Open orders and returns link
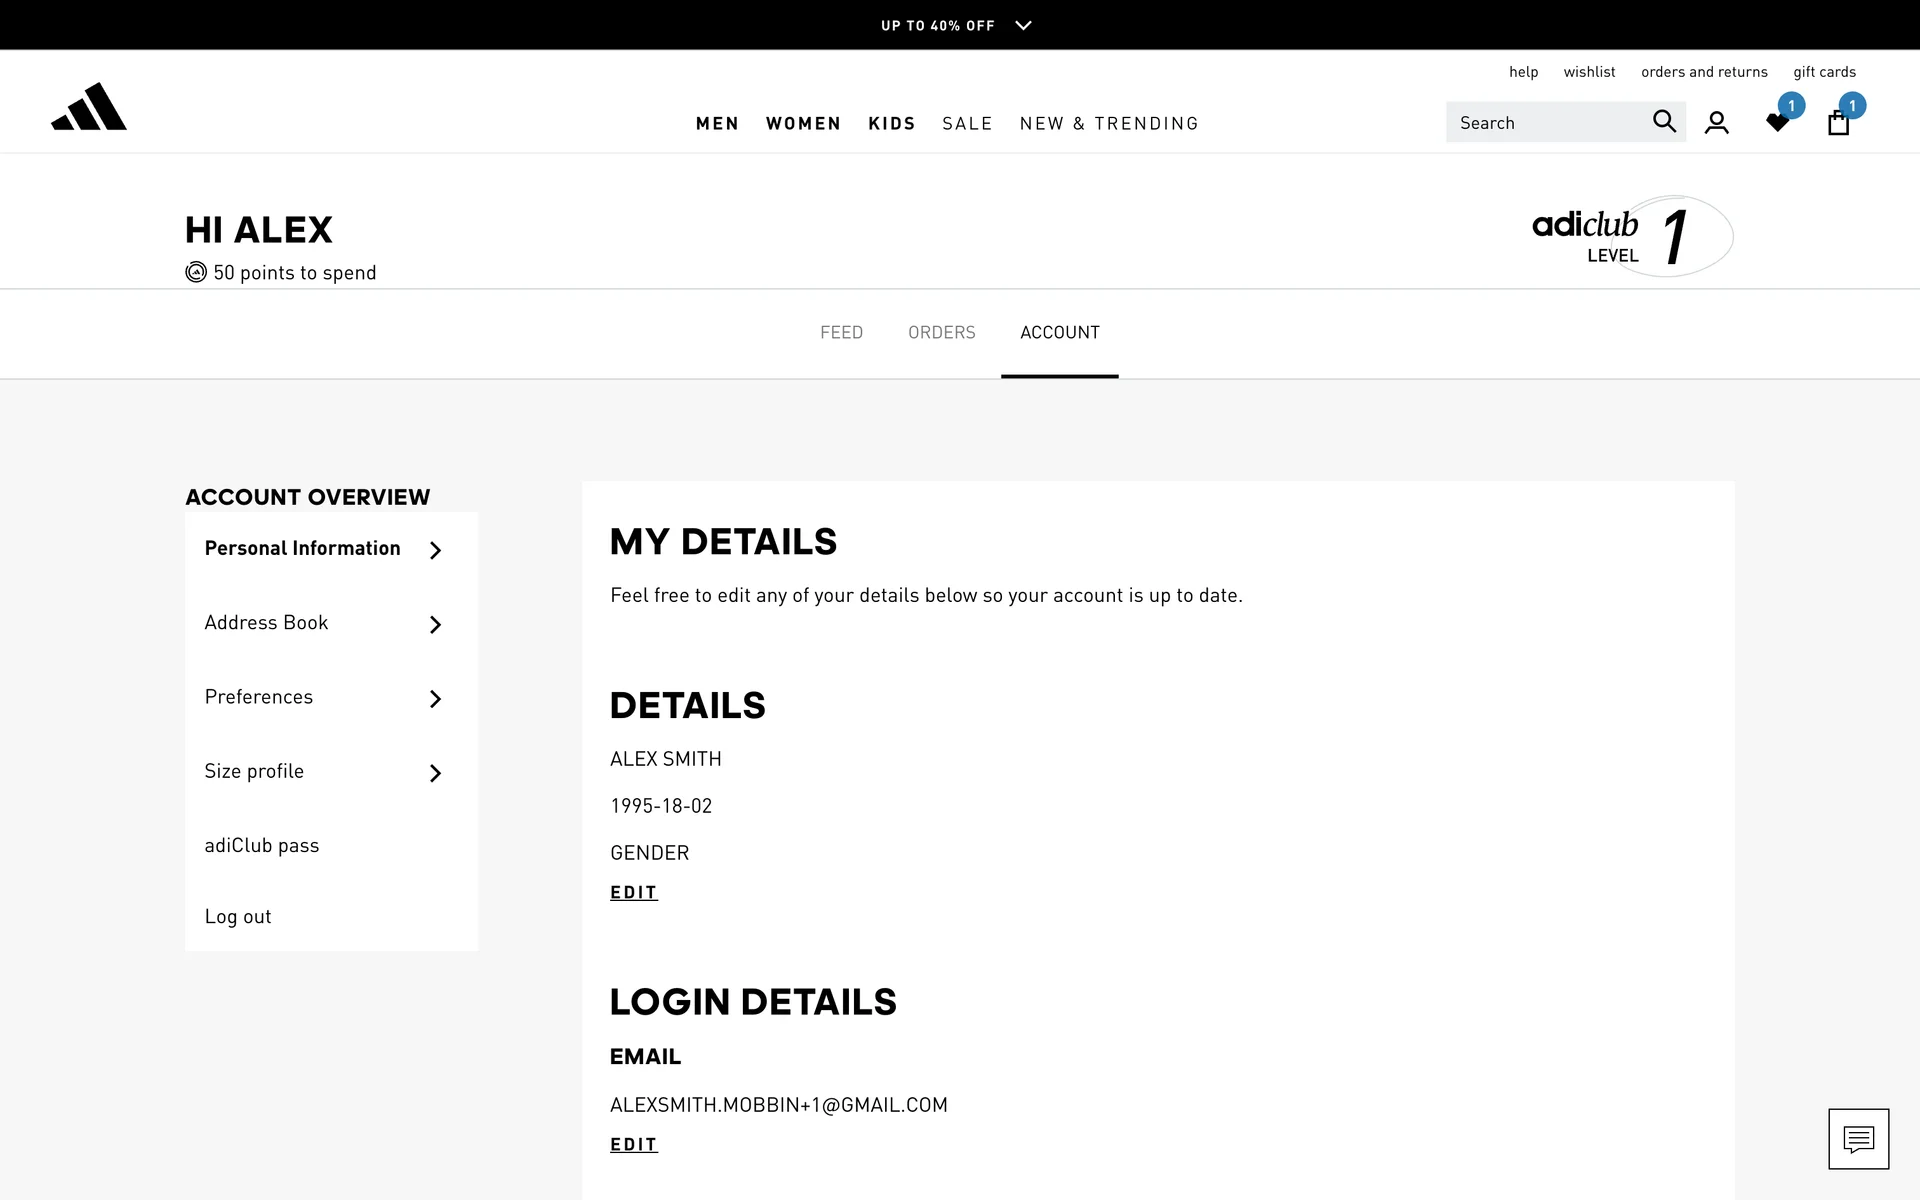 (x=1704, y=72)
